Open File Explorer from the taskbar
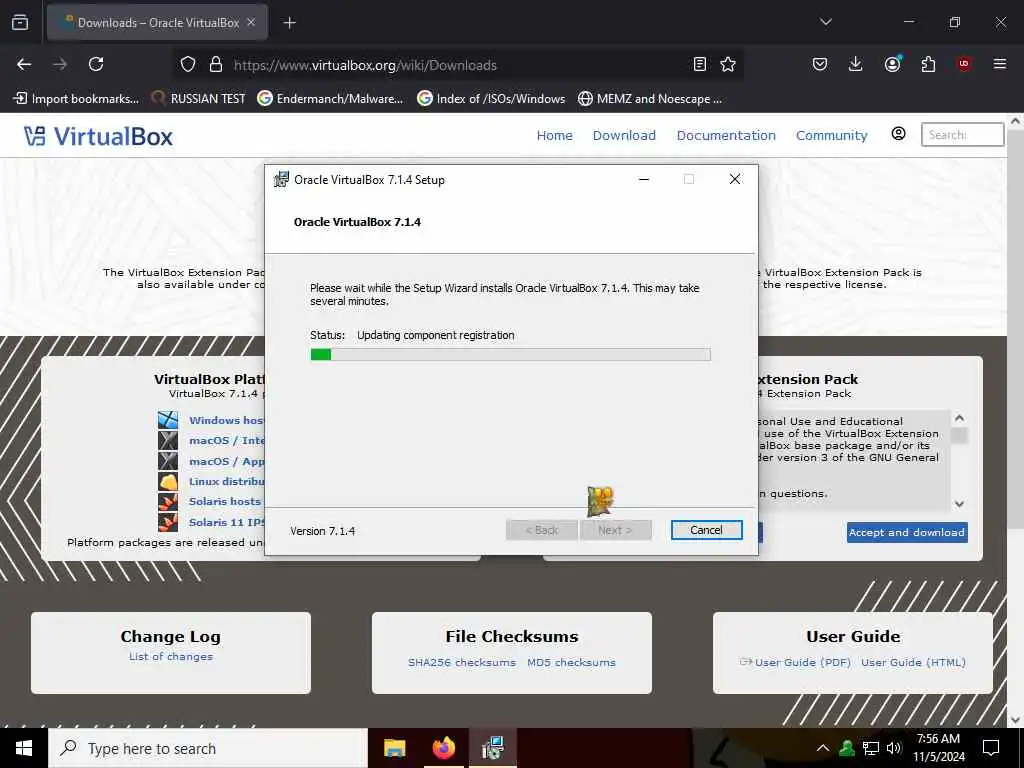This screenshot has height=768, width=1024. pos(394,748)
